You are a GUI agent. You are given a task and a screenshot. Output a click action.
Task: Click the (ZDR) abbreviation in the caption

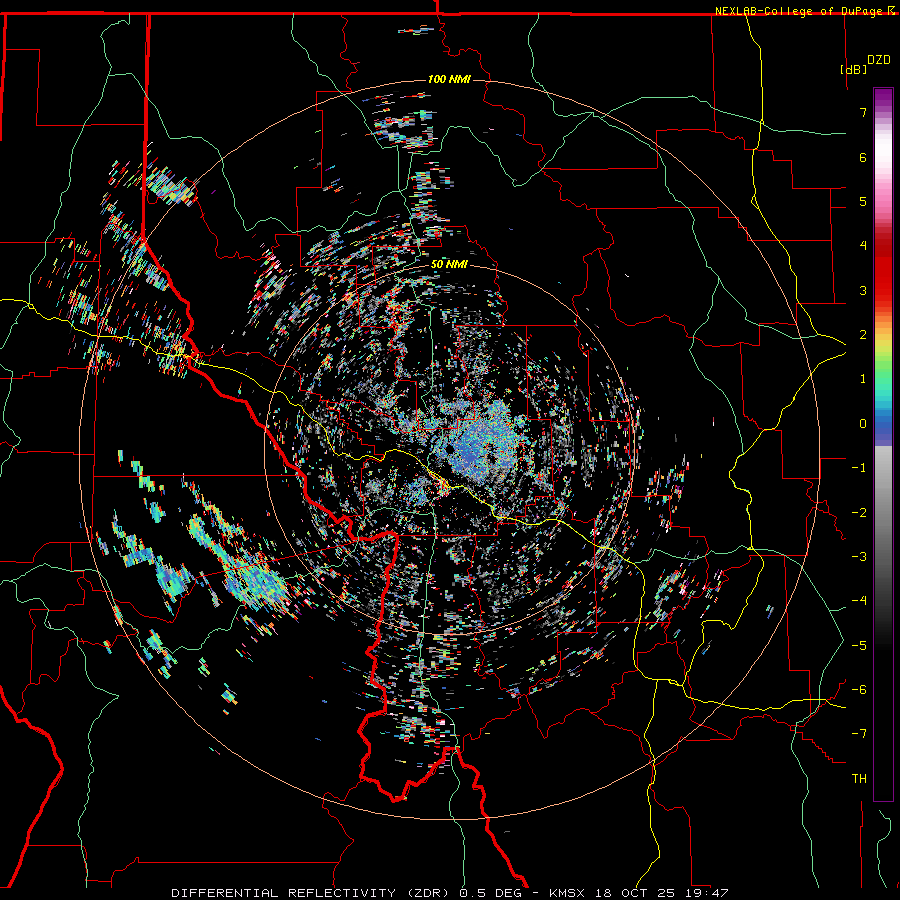429,893
